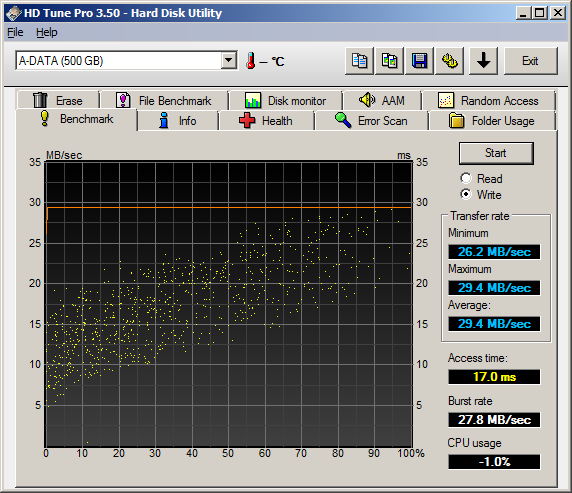The image size is (572, 493).
Task: Minimize the HD Tune Pro window
Action: tap(523, 13)
